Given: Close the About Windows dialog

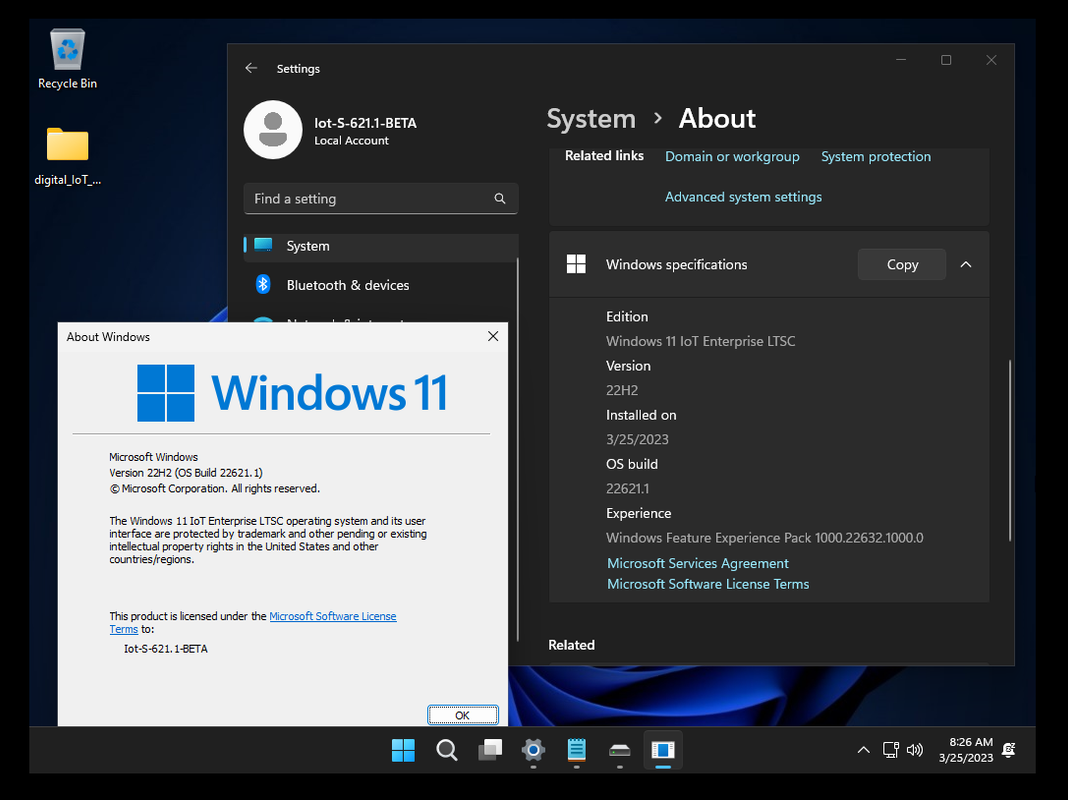Looking at the screenshot, I should (493, 336).
